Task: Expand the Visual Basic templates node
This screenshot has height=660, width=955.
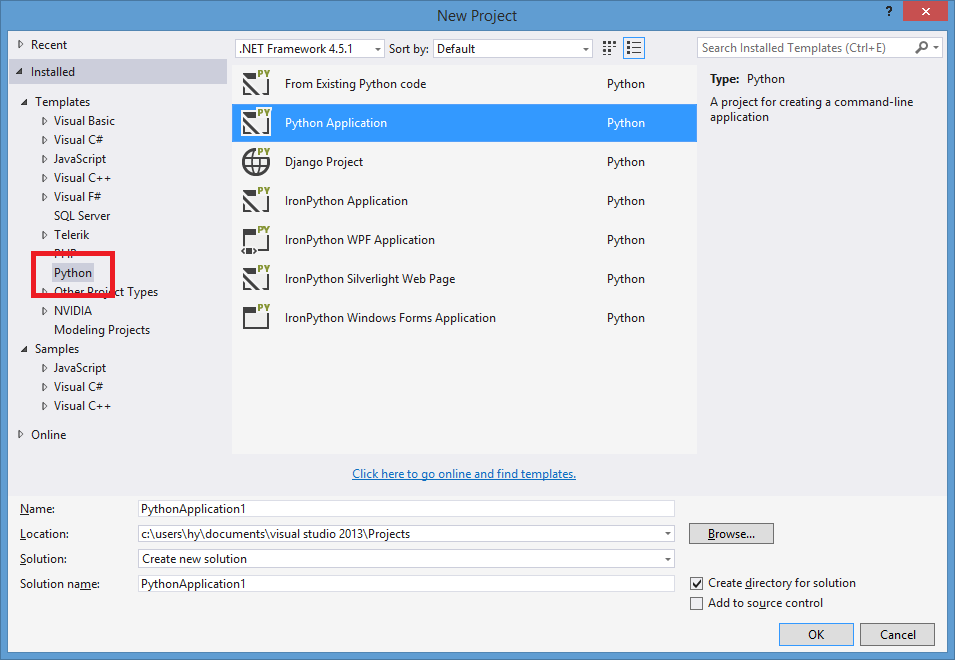Action: pyautogui.click(x=44, y=121)
